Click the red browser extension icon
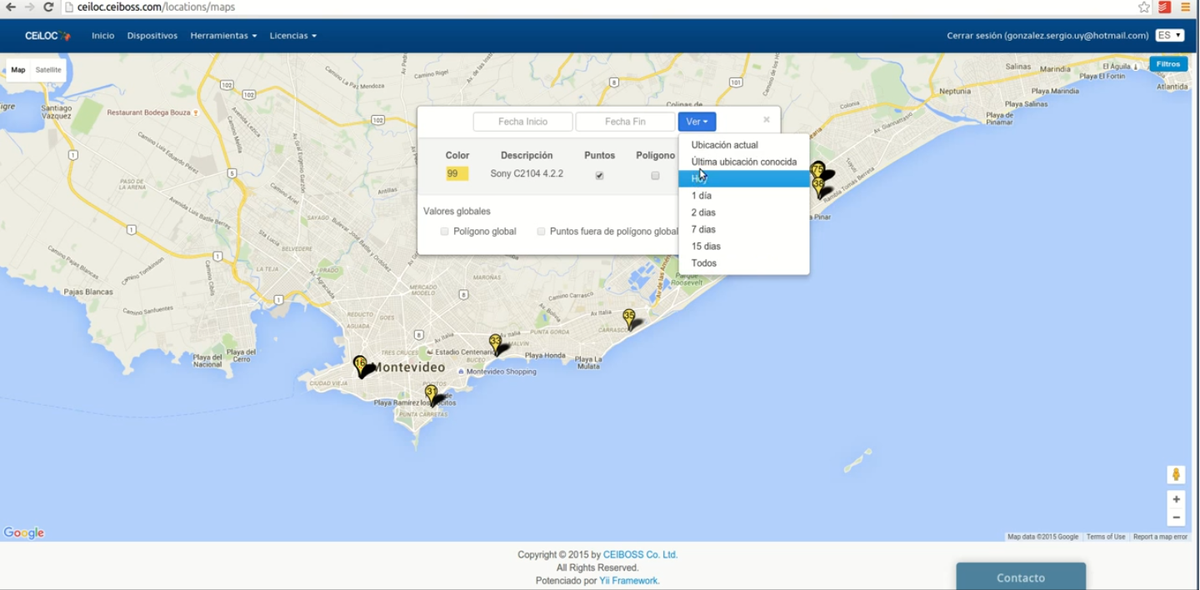Image resolution: width=1200 pixels, height=590 pixels. pyautogui.click(x=1165, y=7)
